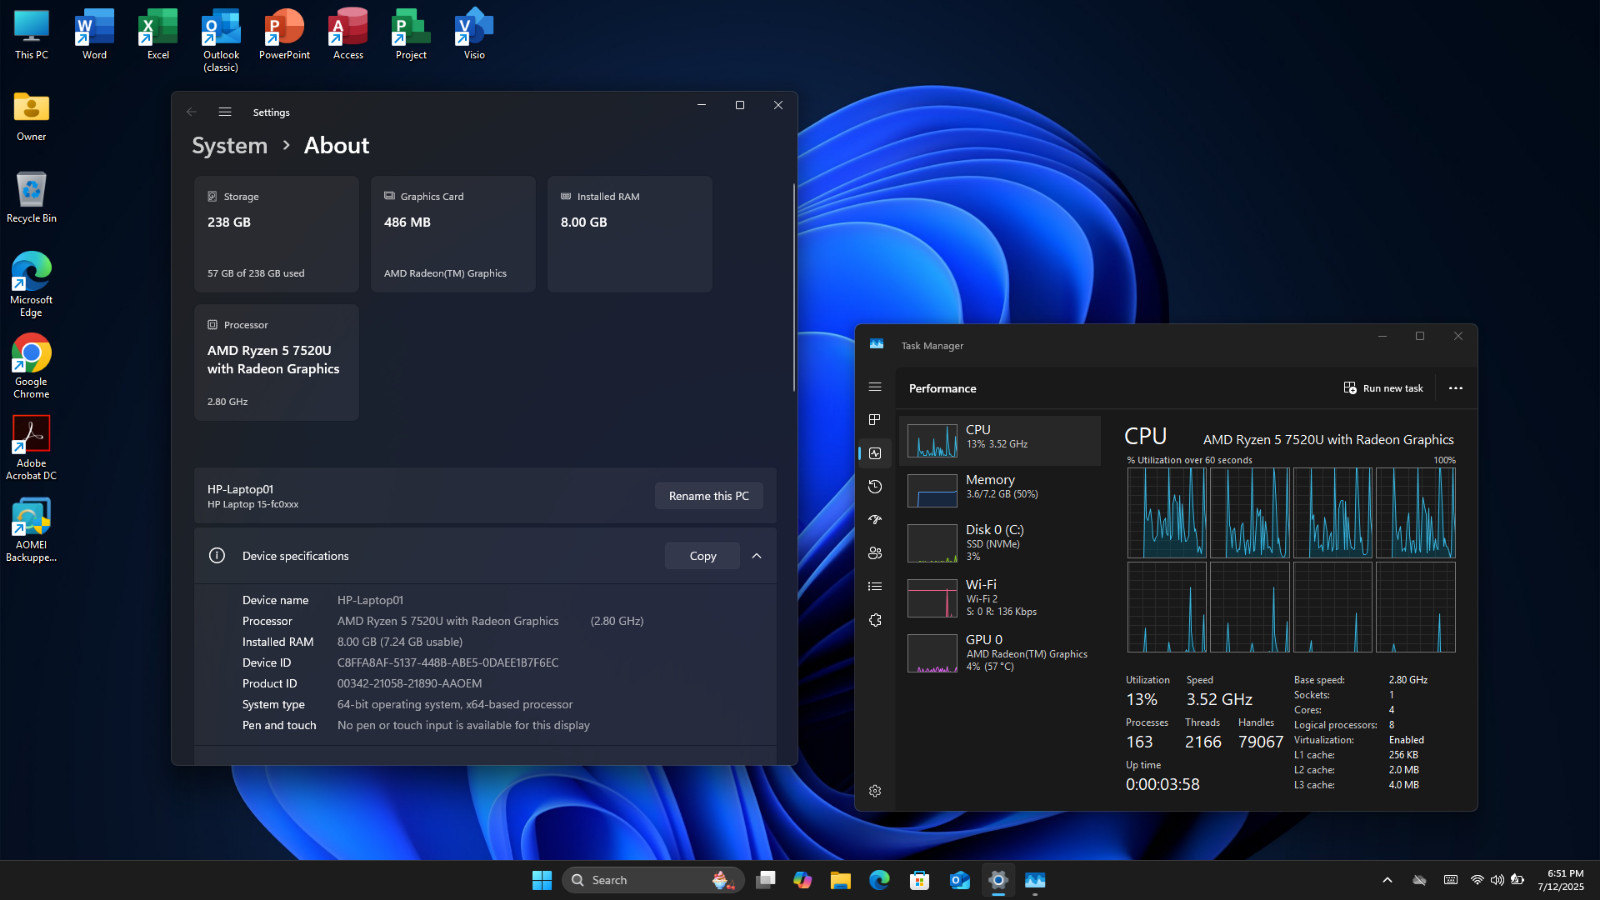Click the first CPU core utilization graph
The image size is (1600, 900).
coord(1167,513)
